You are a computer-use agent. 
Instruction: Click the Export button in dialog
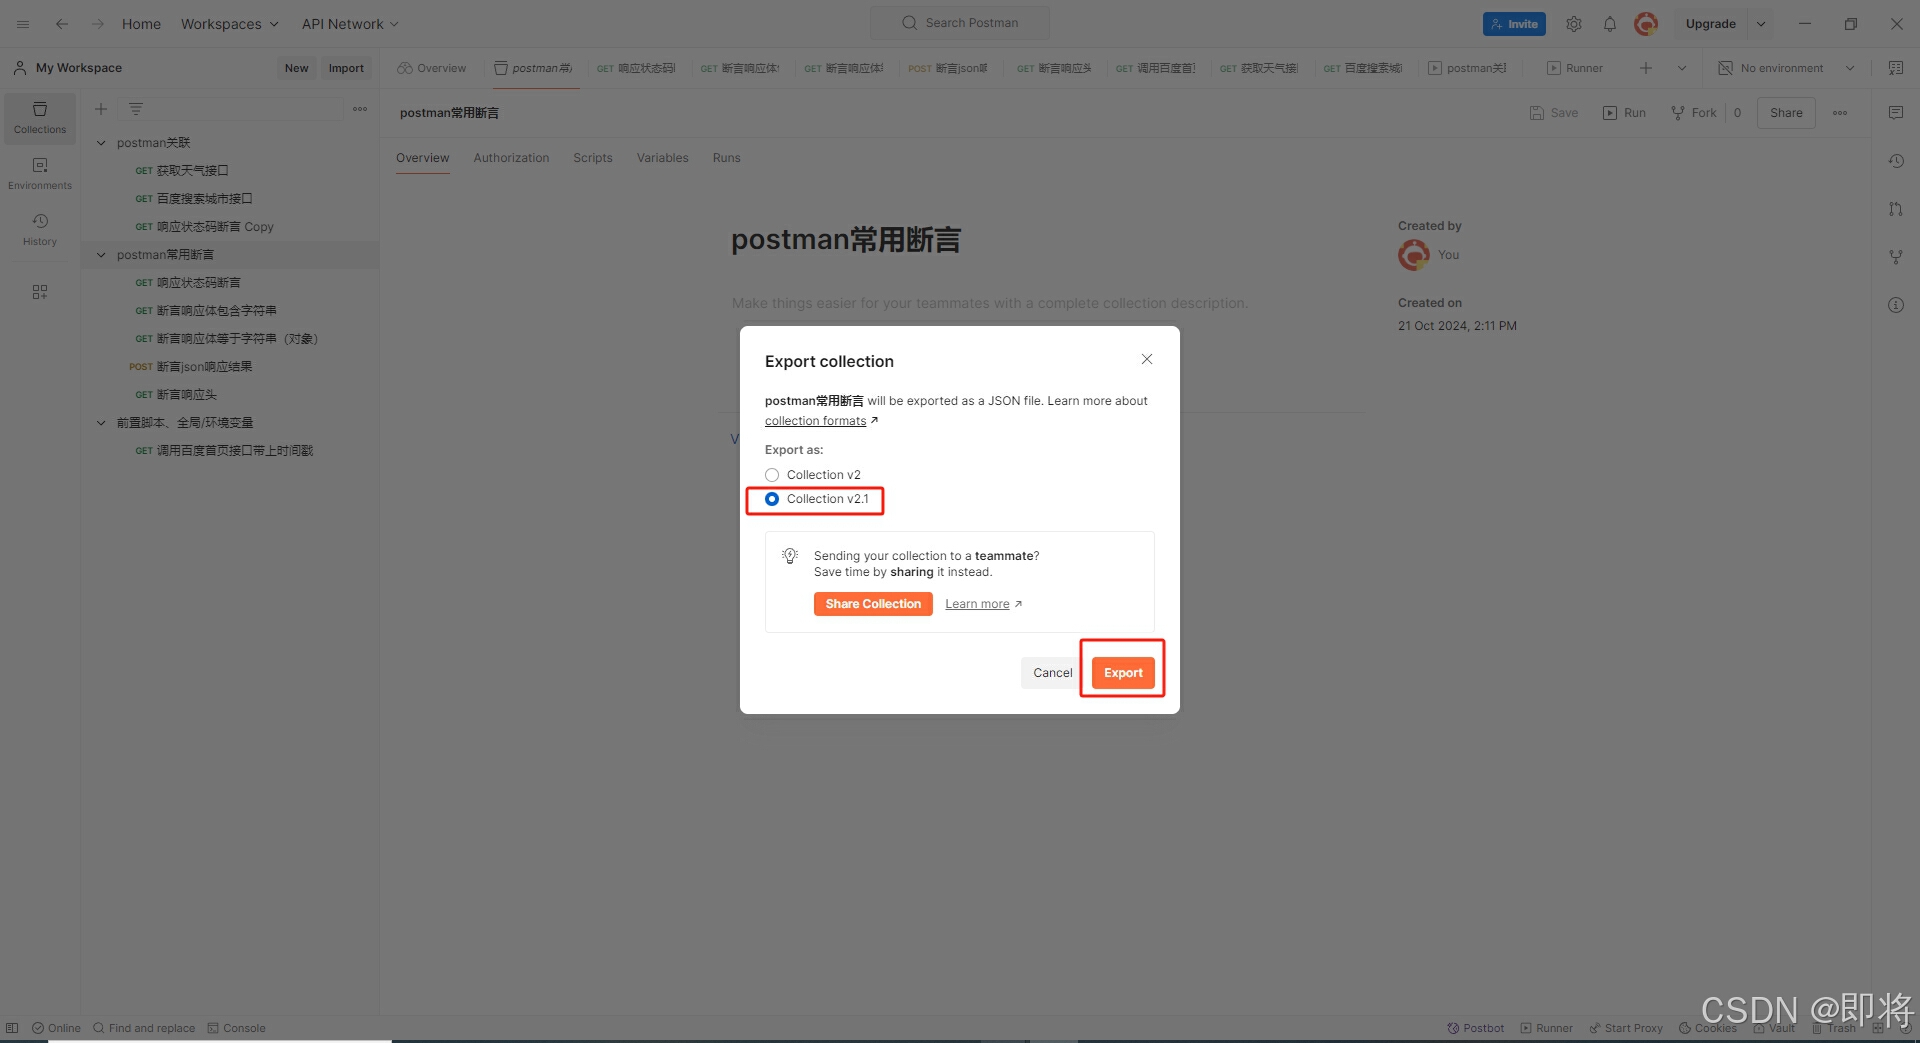click(1123, 673)
